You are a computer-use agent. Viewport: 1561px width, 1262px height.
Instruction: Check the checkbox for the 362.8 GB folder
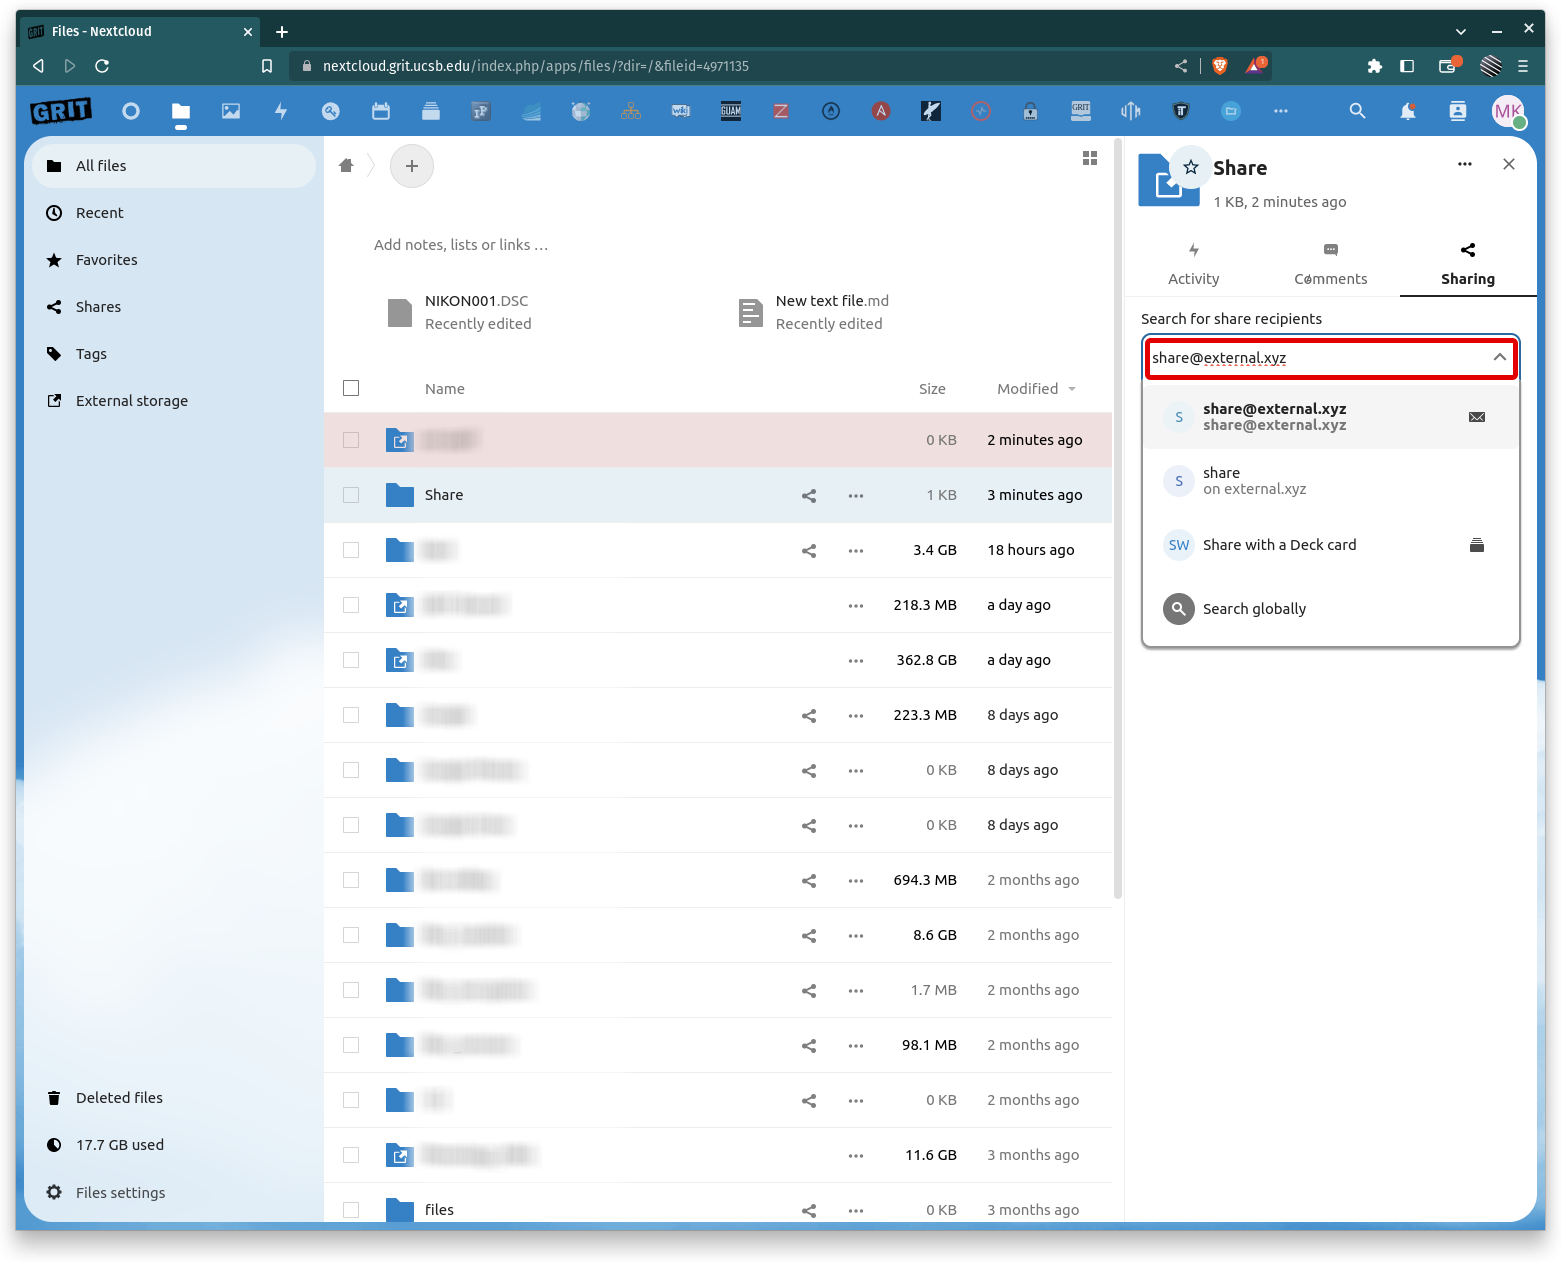pyautogui.click(x=351, y=660)
